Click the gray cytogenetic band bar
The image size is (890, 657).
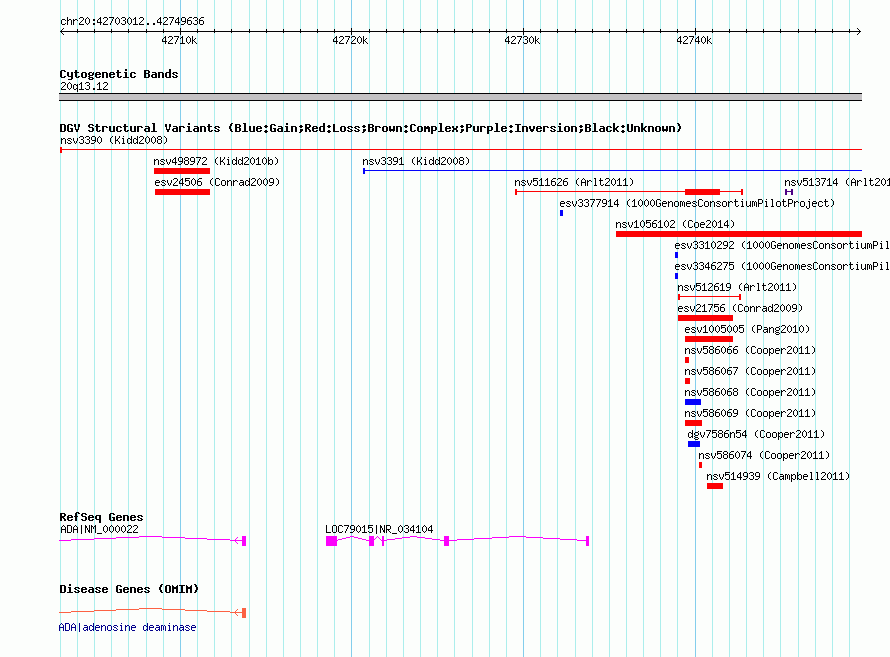[460, 97]
